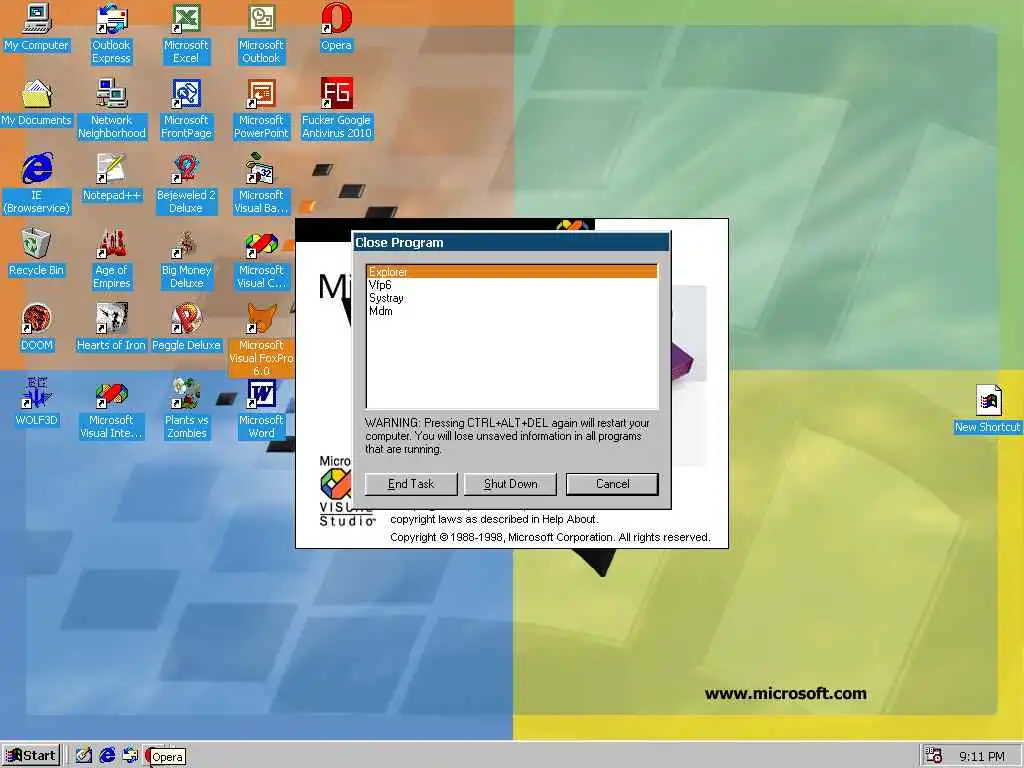Viewport: 1024px width, 768px height.
Task: Select Systray in the task list
Action: click(512, 298)
